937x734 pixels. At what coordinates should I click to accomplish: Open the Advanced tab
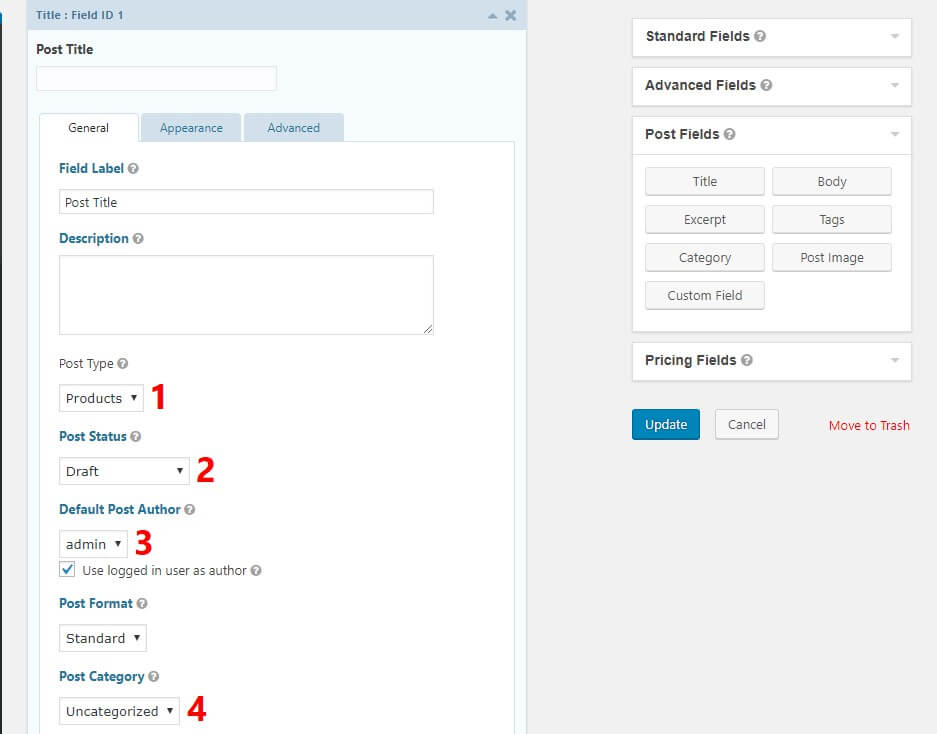pos(293,127)
